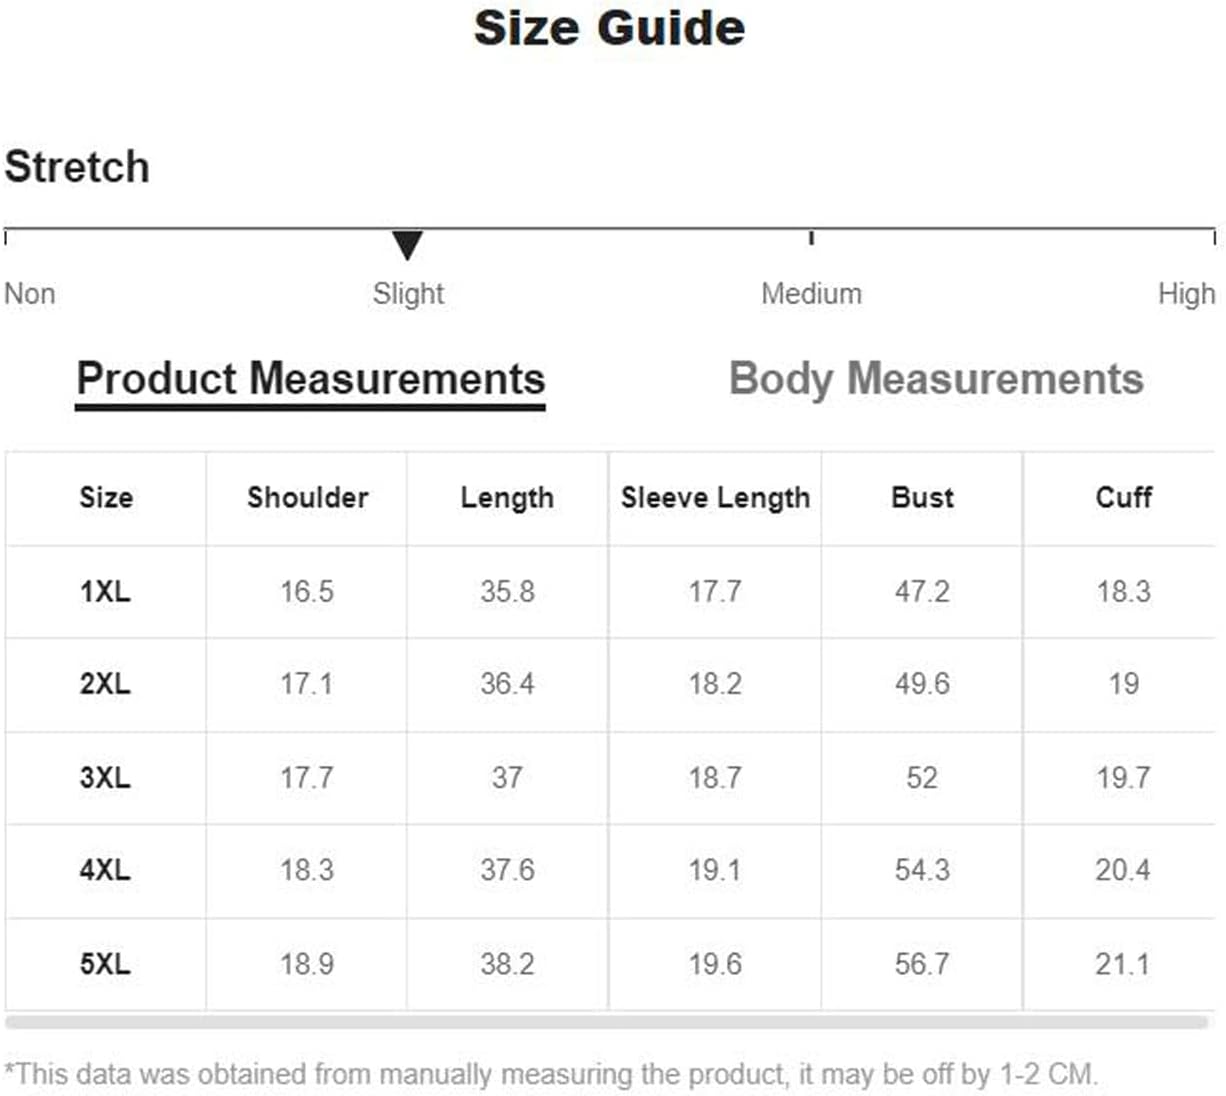Click the Length column header

click(507, 498)
